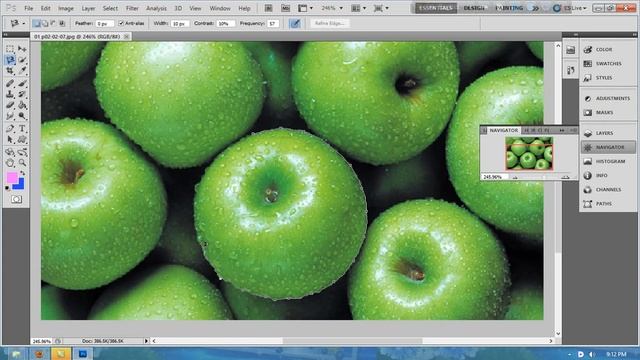Select the Pen tool
This screenshot has width=640, height=360.
pyautogui.click(x=10, y=129)
